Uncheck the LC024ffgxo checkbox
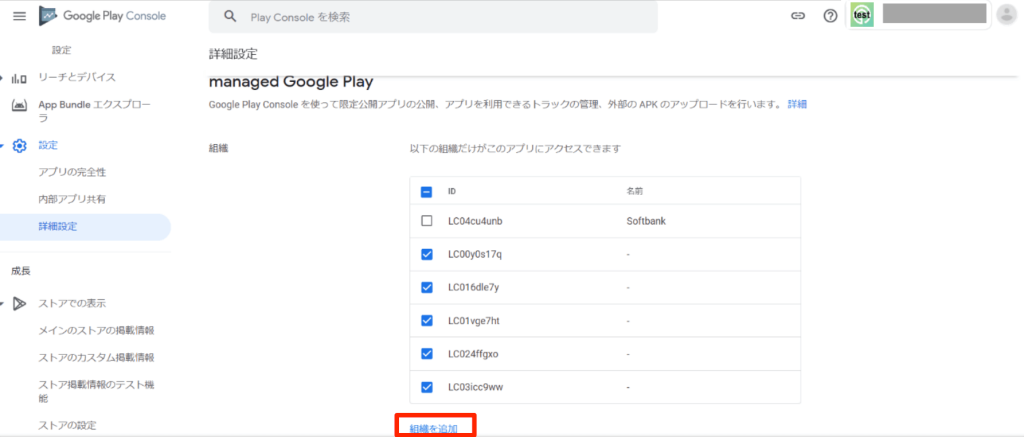Screen dimensions: 1024x437 click(426, 353)
